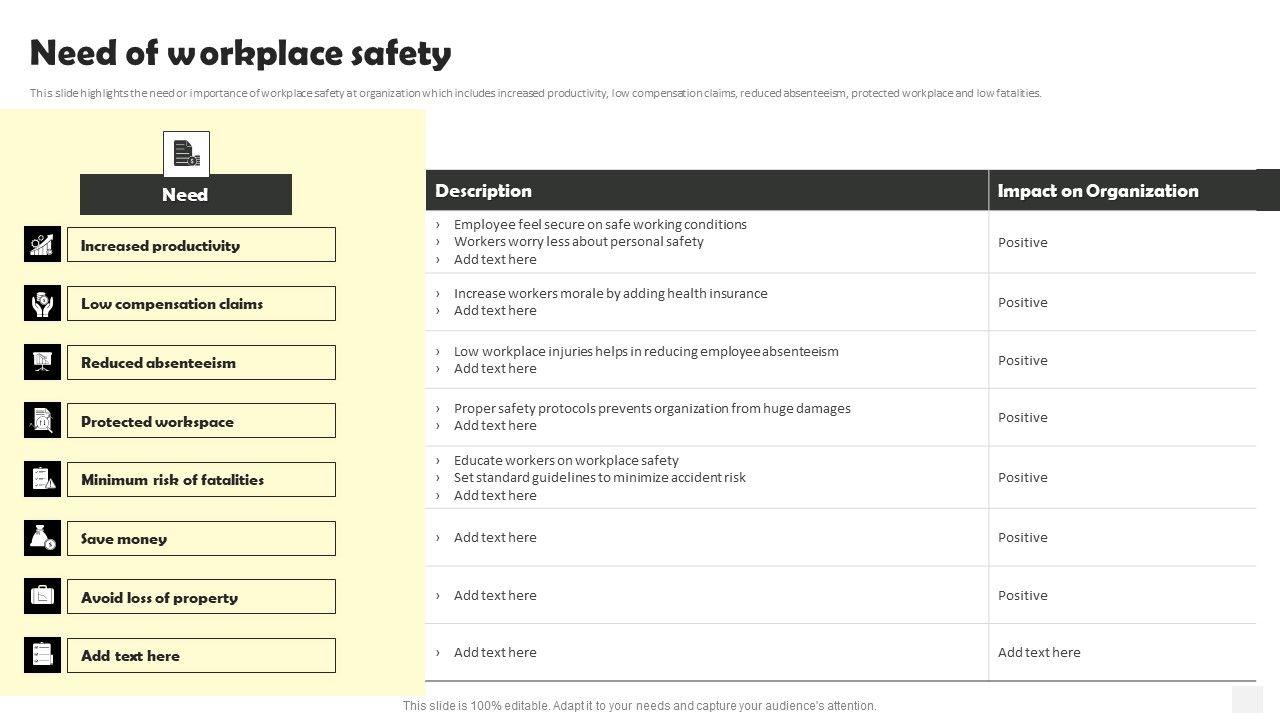Click the Positive cell in the Reduced absenteeism row
Image resolution: width=1280 pixels, height=720 pixels.
click(1023, 361)
